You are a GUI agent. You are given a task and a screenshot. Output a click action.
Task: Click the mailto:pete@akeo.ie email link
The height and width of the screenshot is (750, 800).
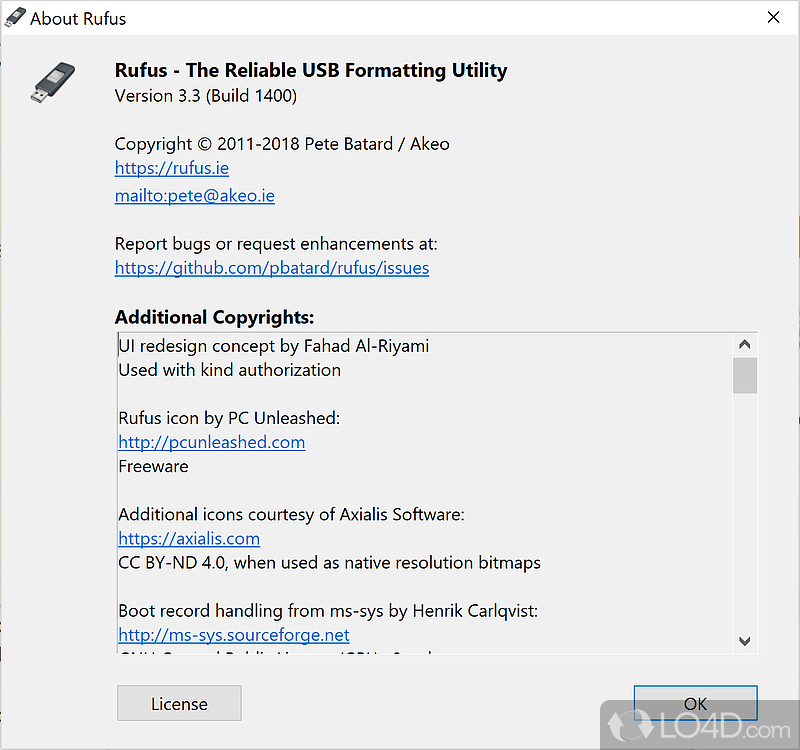point(195,196)
